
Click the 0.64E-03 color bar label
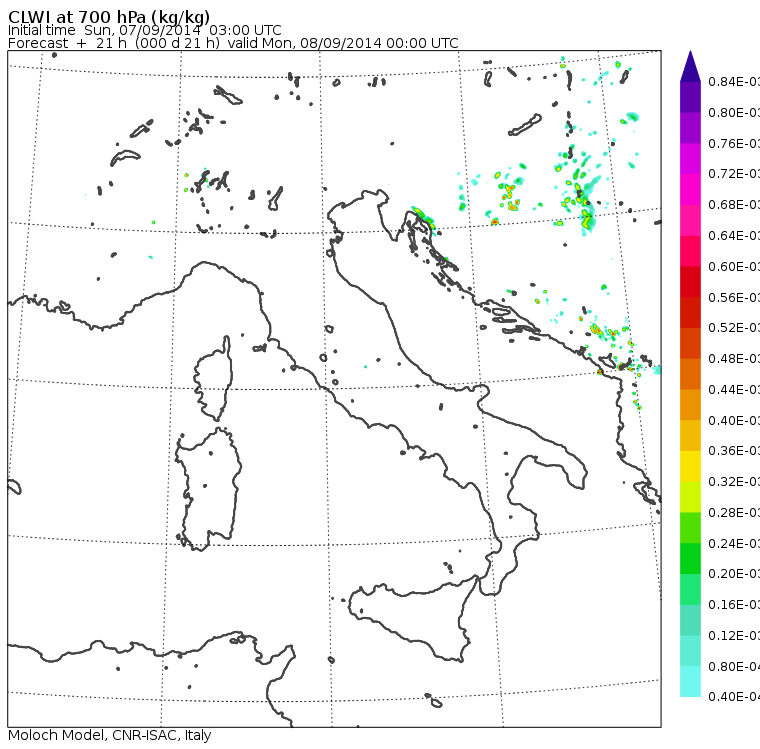[734, 236]
